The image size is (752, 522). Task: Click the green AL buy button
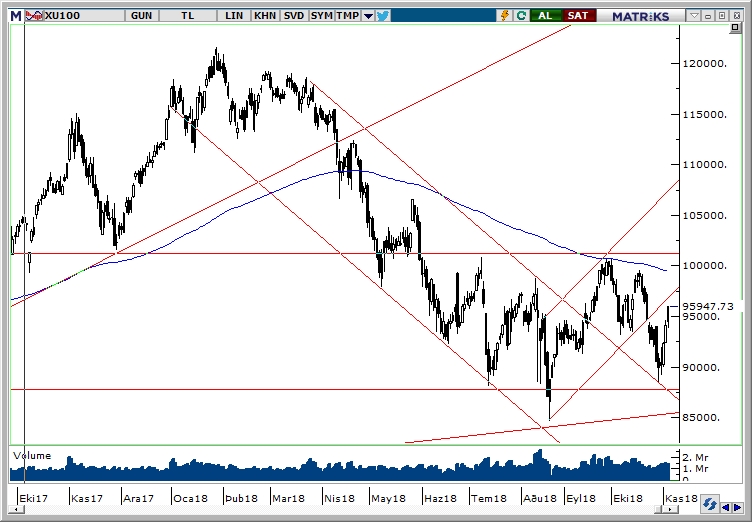tap(545, 16)
